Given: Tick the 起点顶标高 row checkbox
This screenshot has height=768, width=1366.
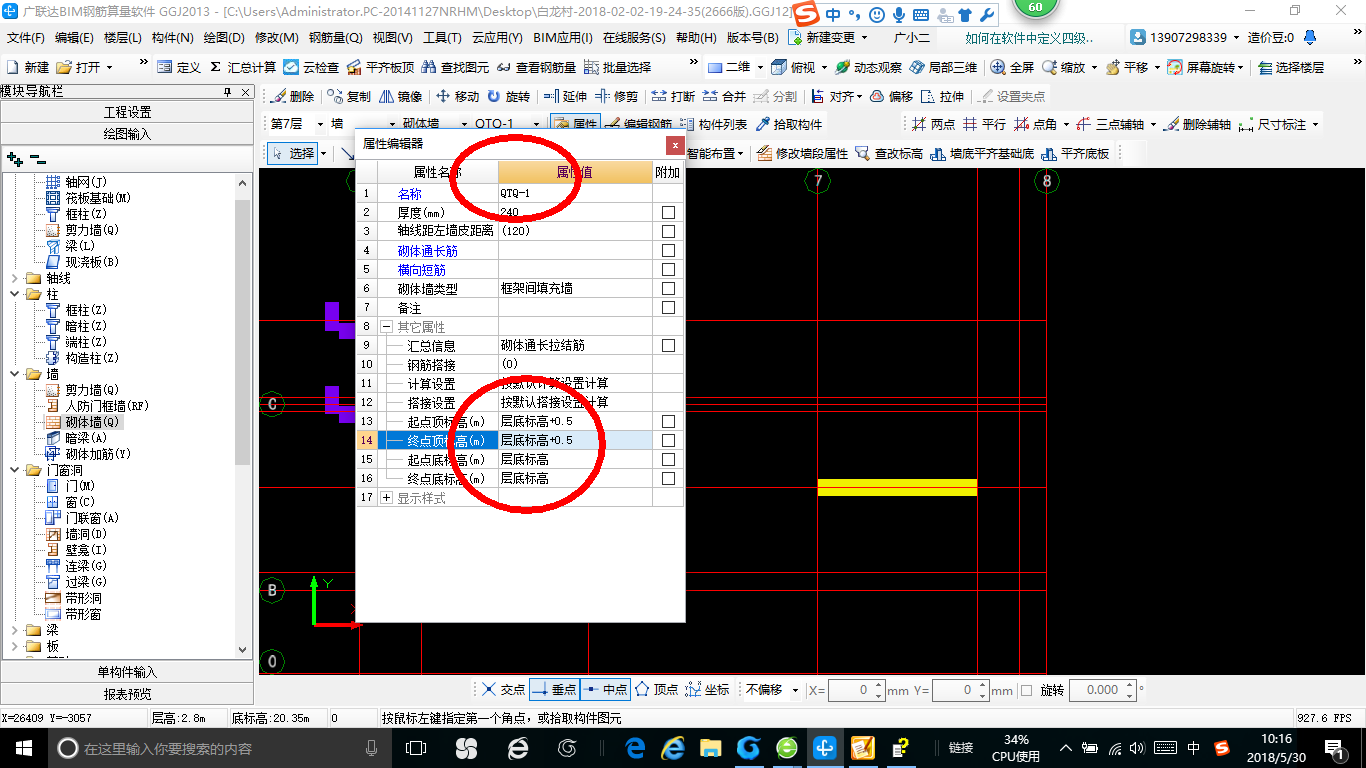Looking at the screenshot, I should 668,421.
